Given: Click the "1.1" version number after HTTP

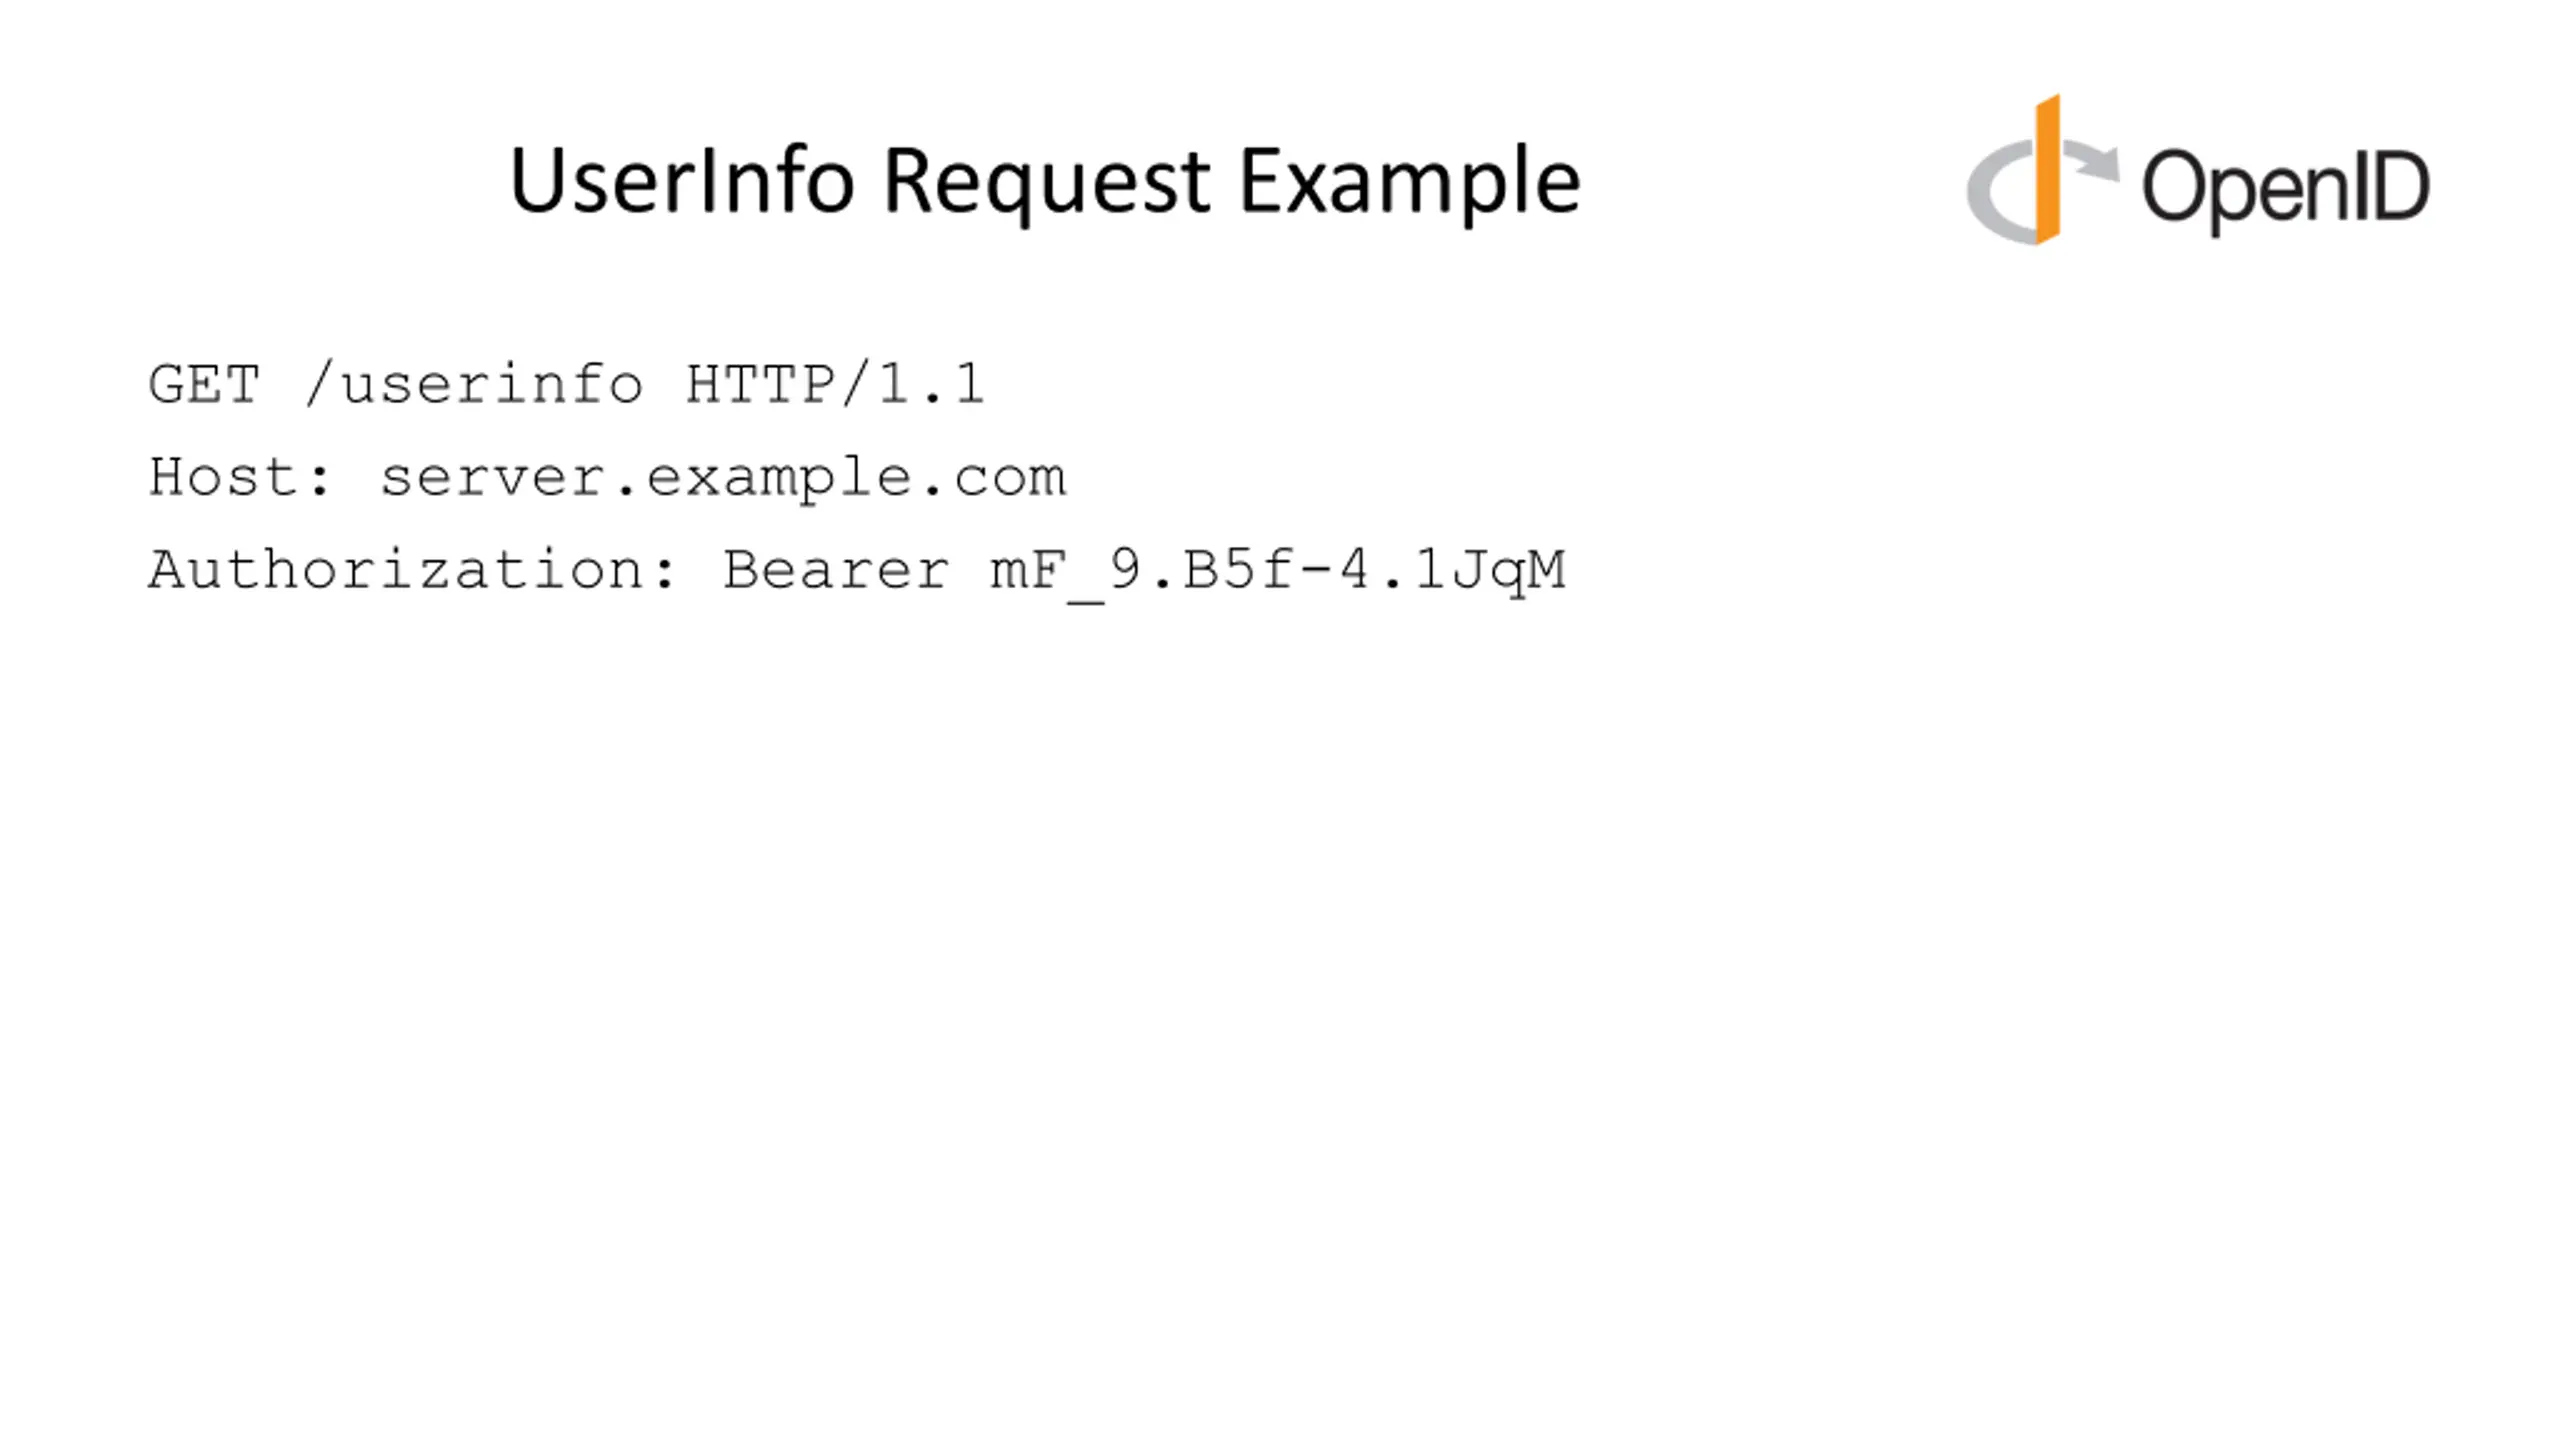Looking at the screenshot, I should point(932,385).
